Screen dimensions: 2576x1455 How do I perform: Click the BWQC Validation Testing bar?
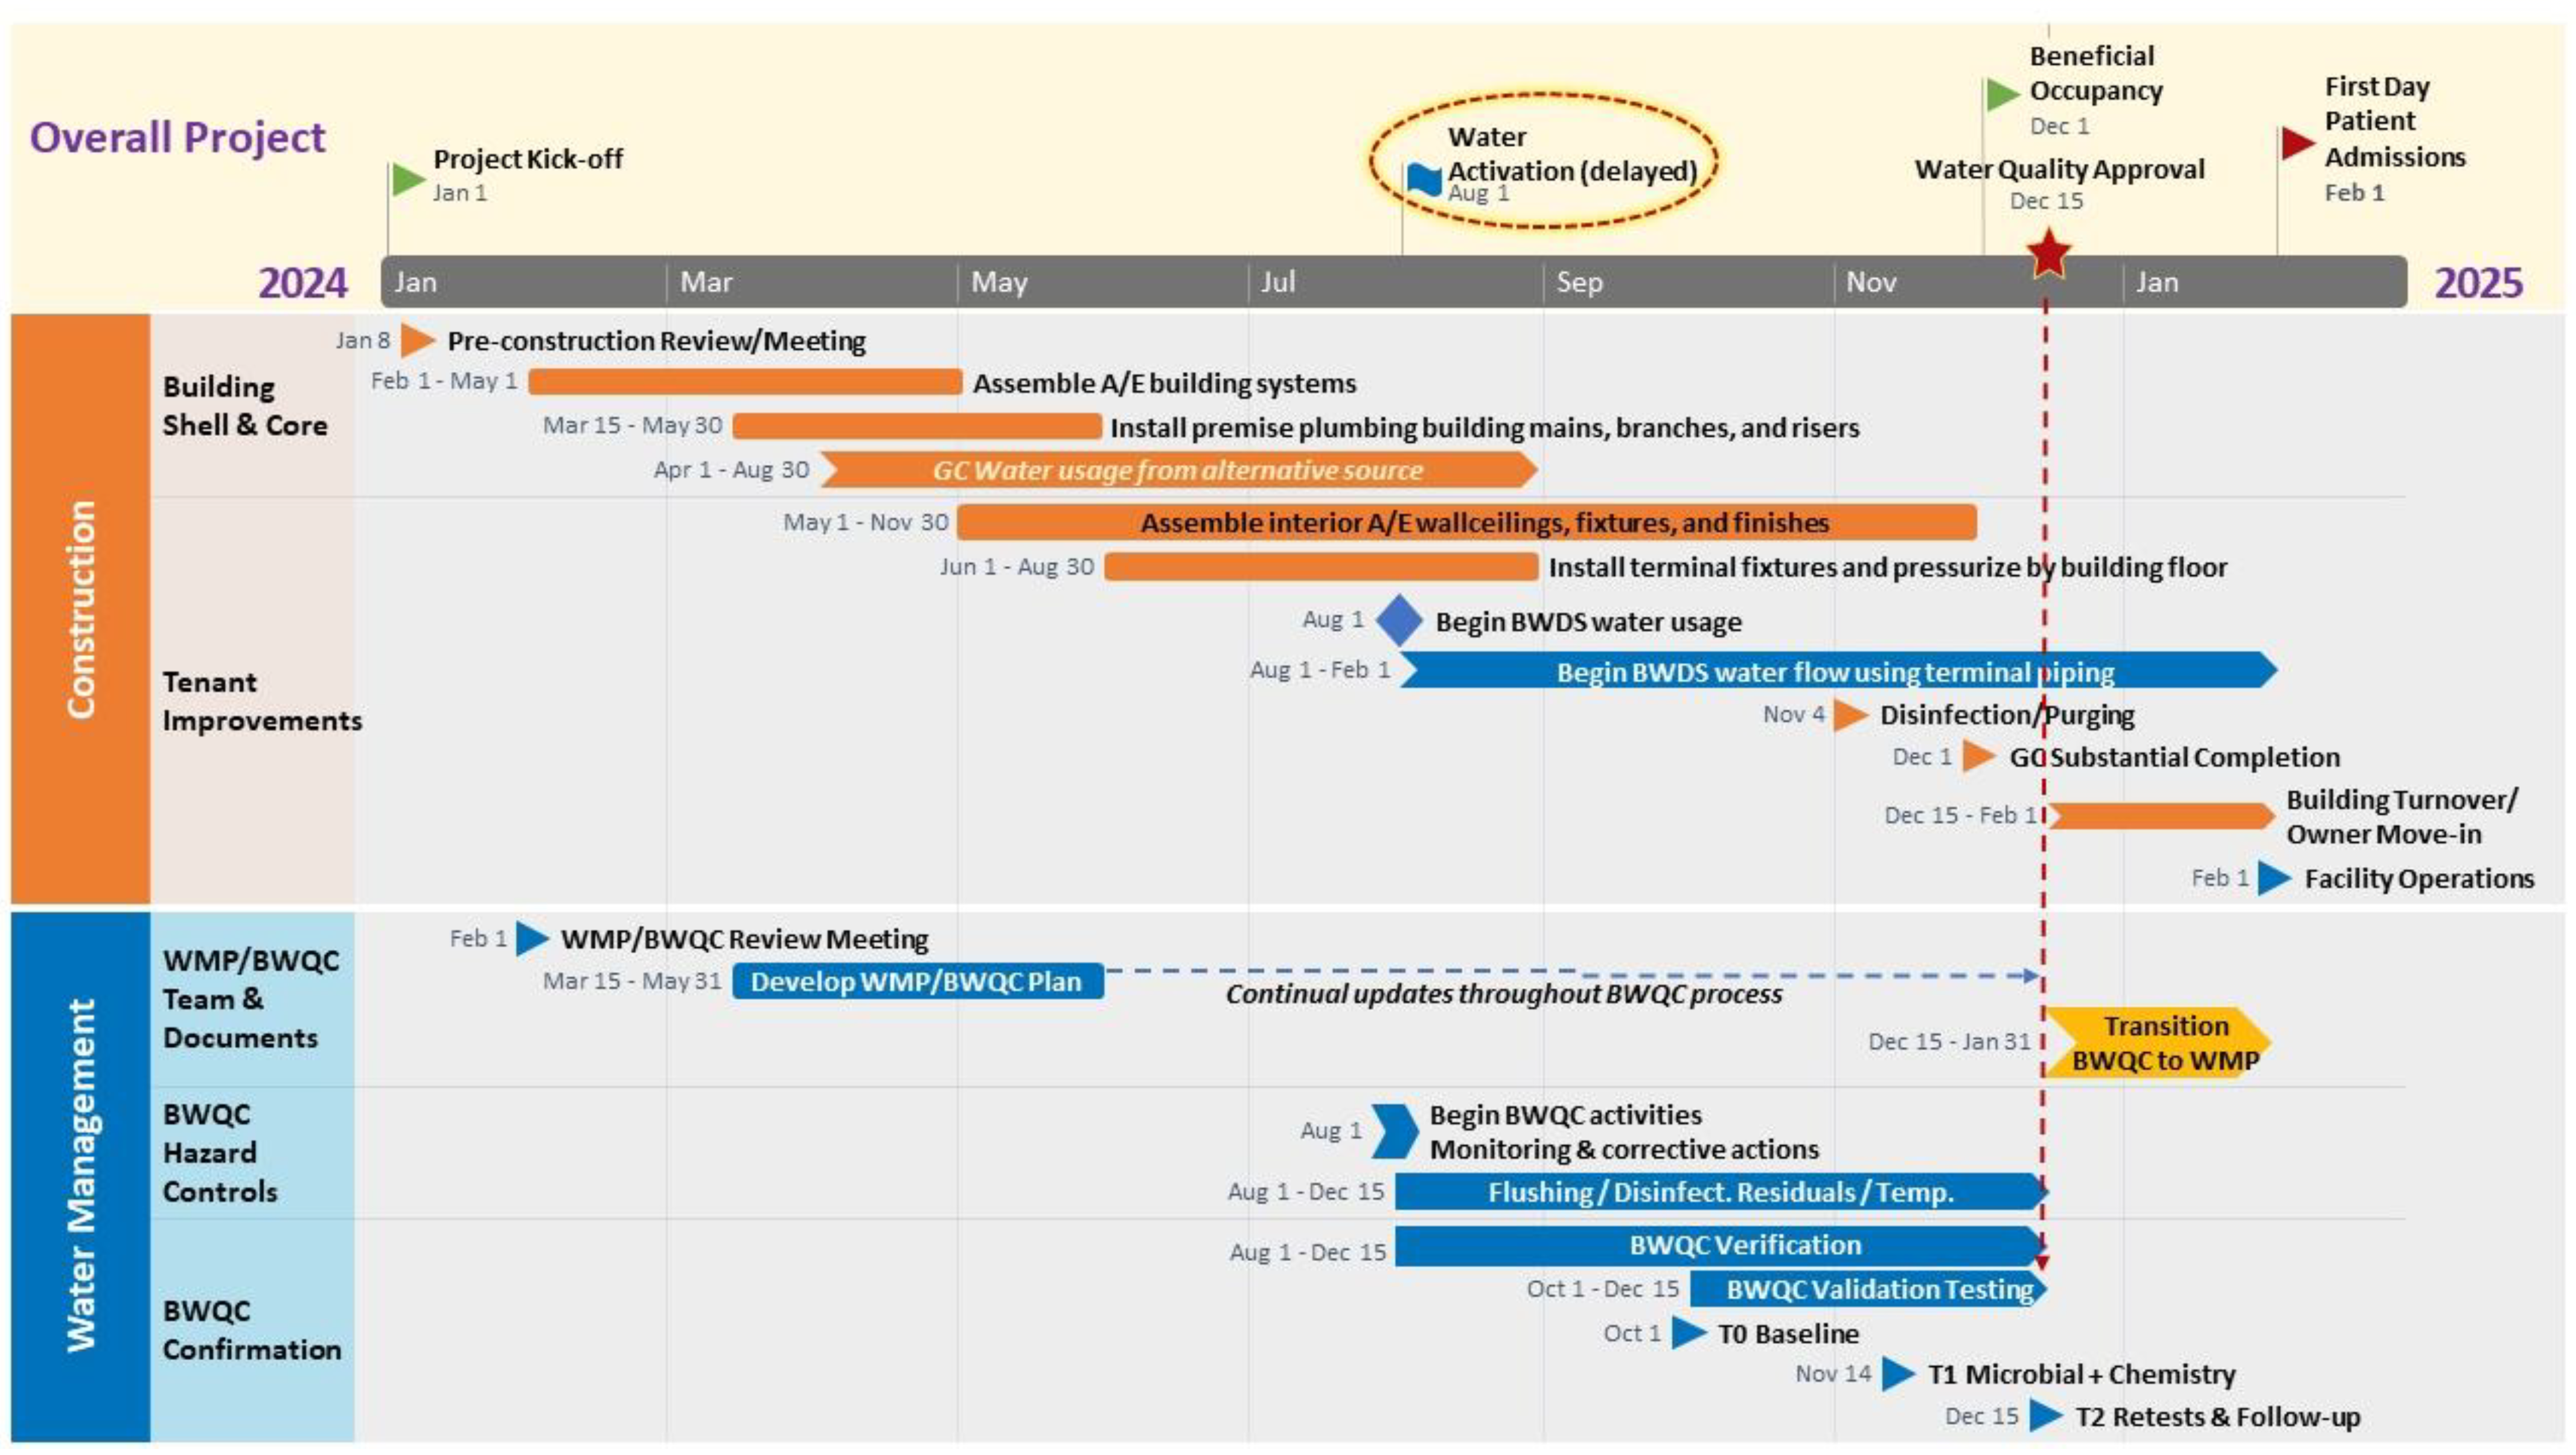pos(1867,1289)
